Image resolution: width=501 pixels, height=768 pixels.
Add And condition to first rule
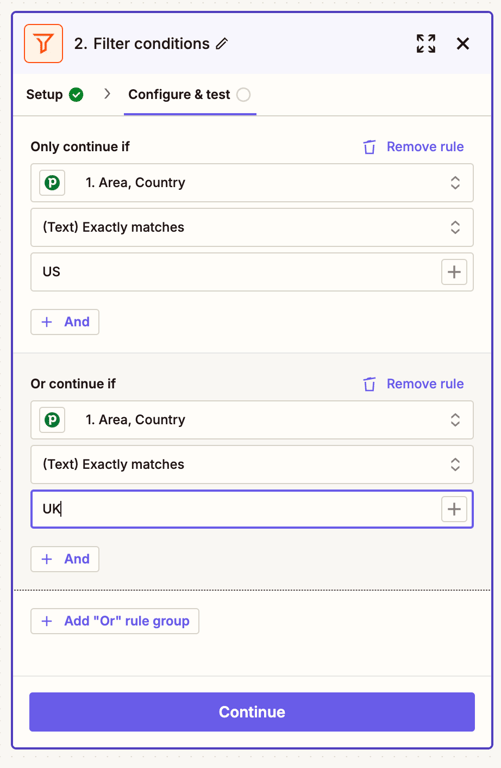pos(65,322)
